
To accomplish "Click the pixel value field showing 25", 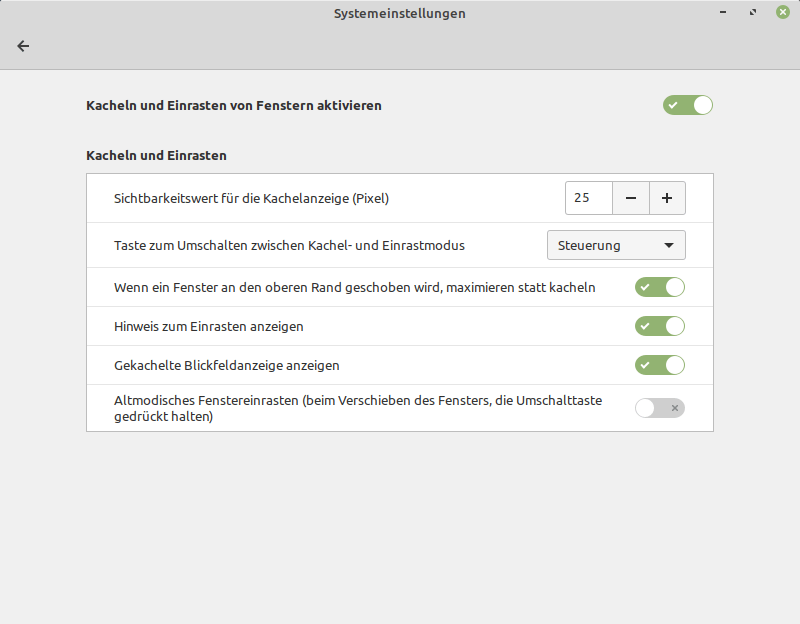I will click(589, 198).
